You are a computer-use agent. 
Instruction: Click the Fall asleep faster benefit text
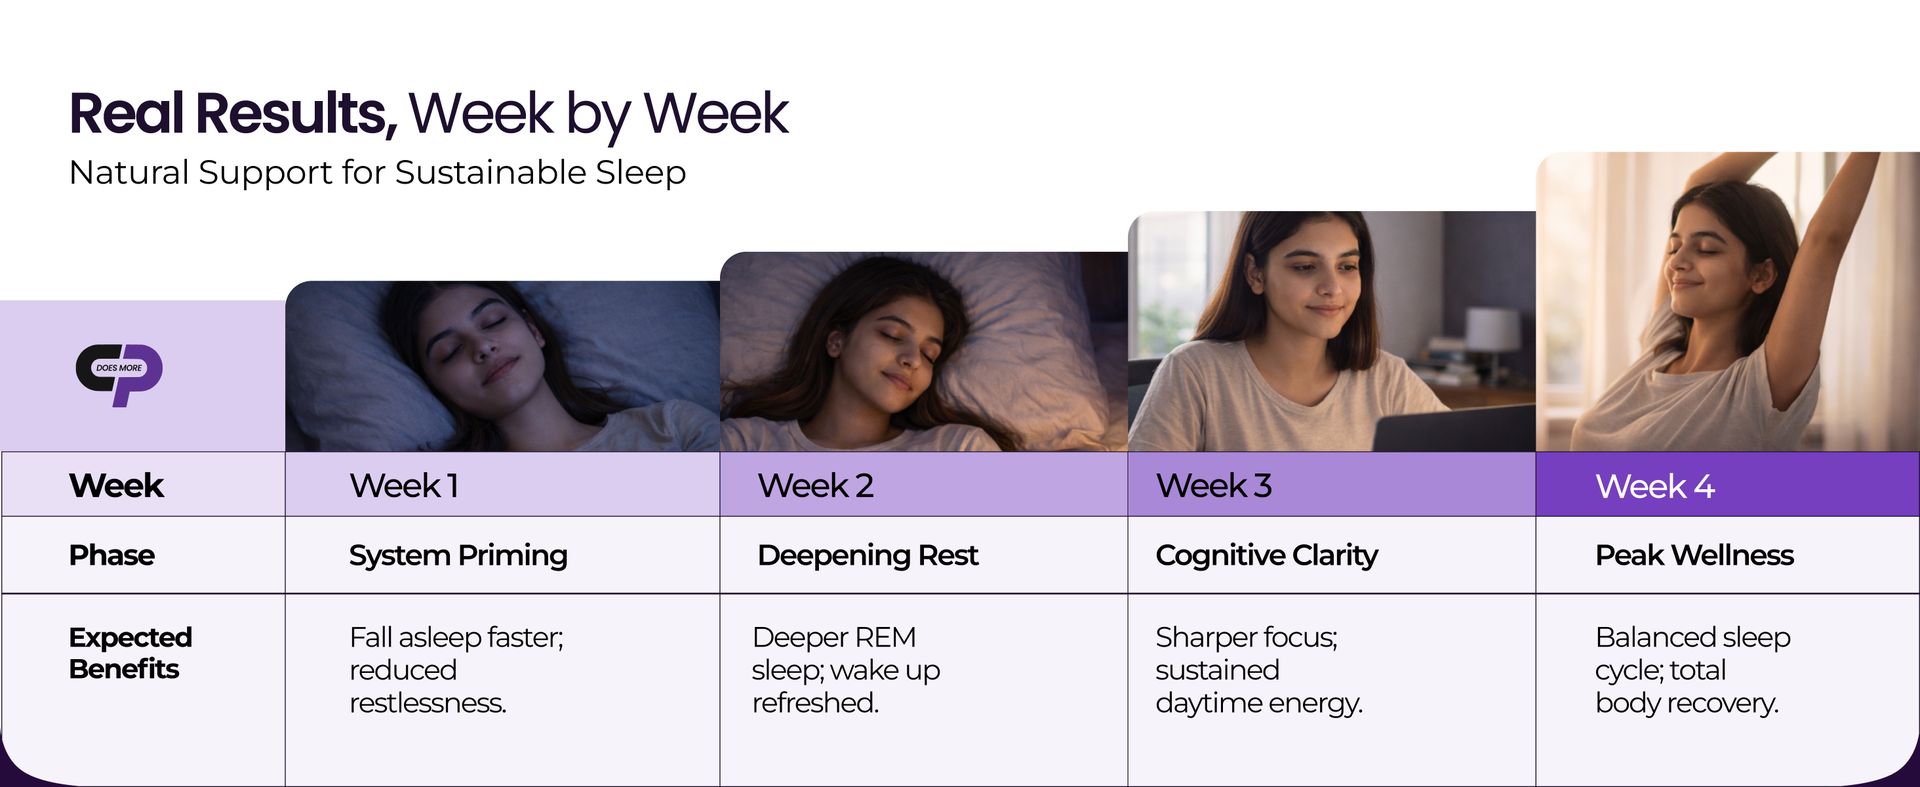[456, 670]
